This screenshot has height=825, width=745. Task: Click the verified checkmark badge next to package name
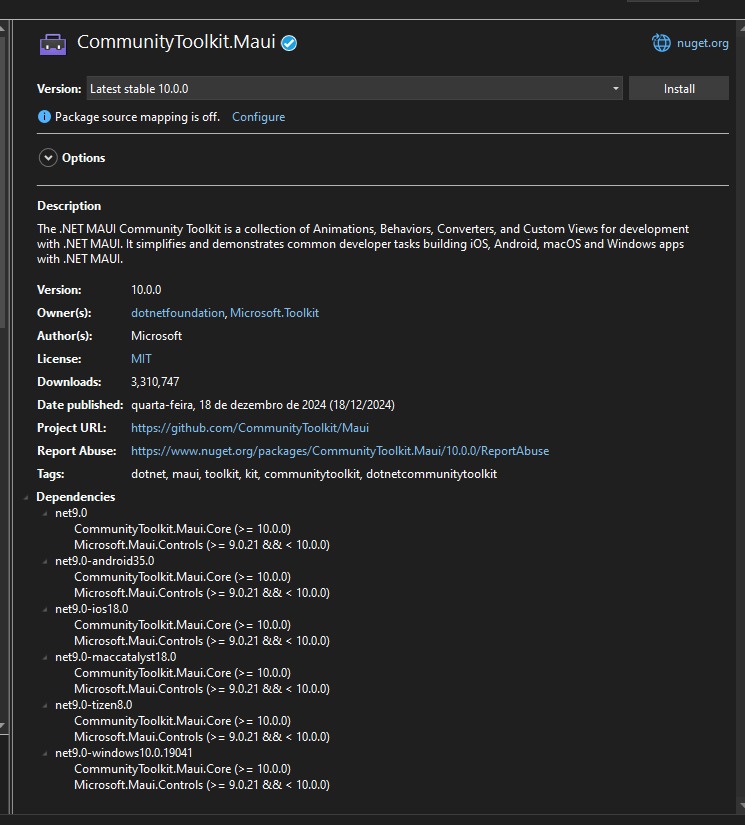289,43
